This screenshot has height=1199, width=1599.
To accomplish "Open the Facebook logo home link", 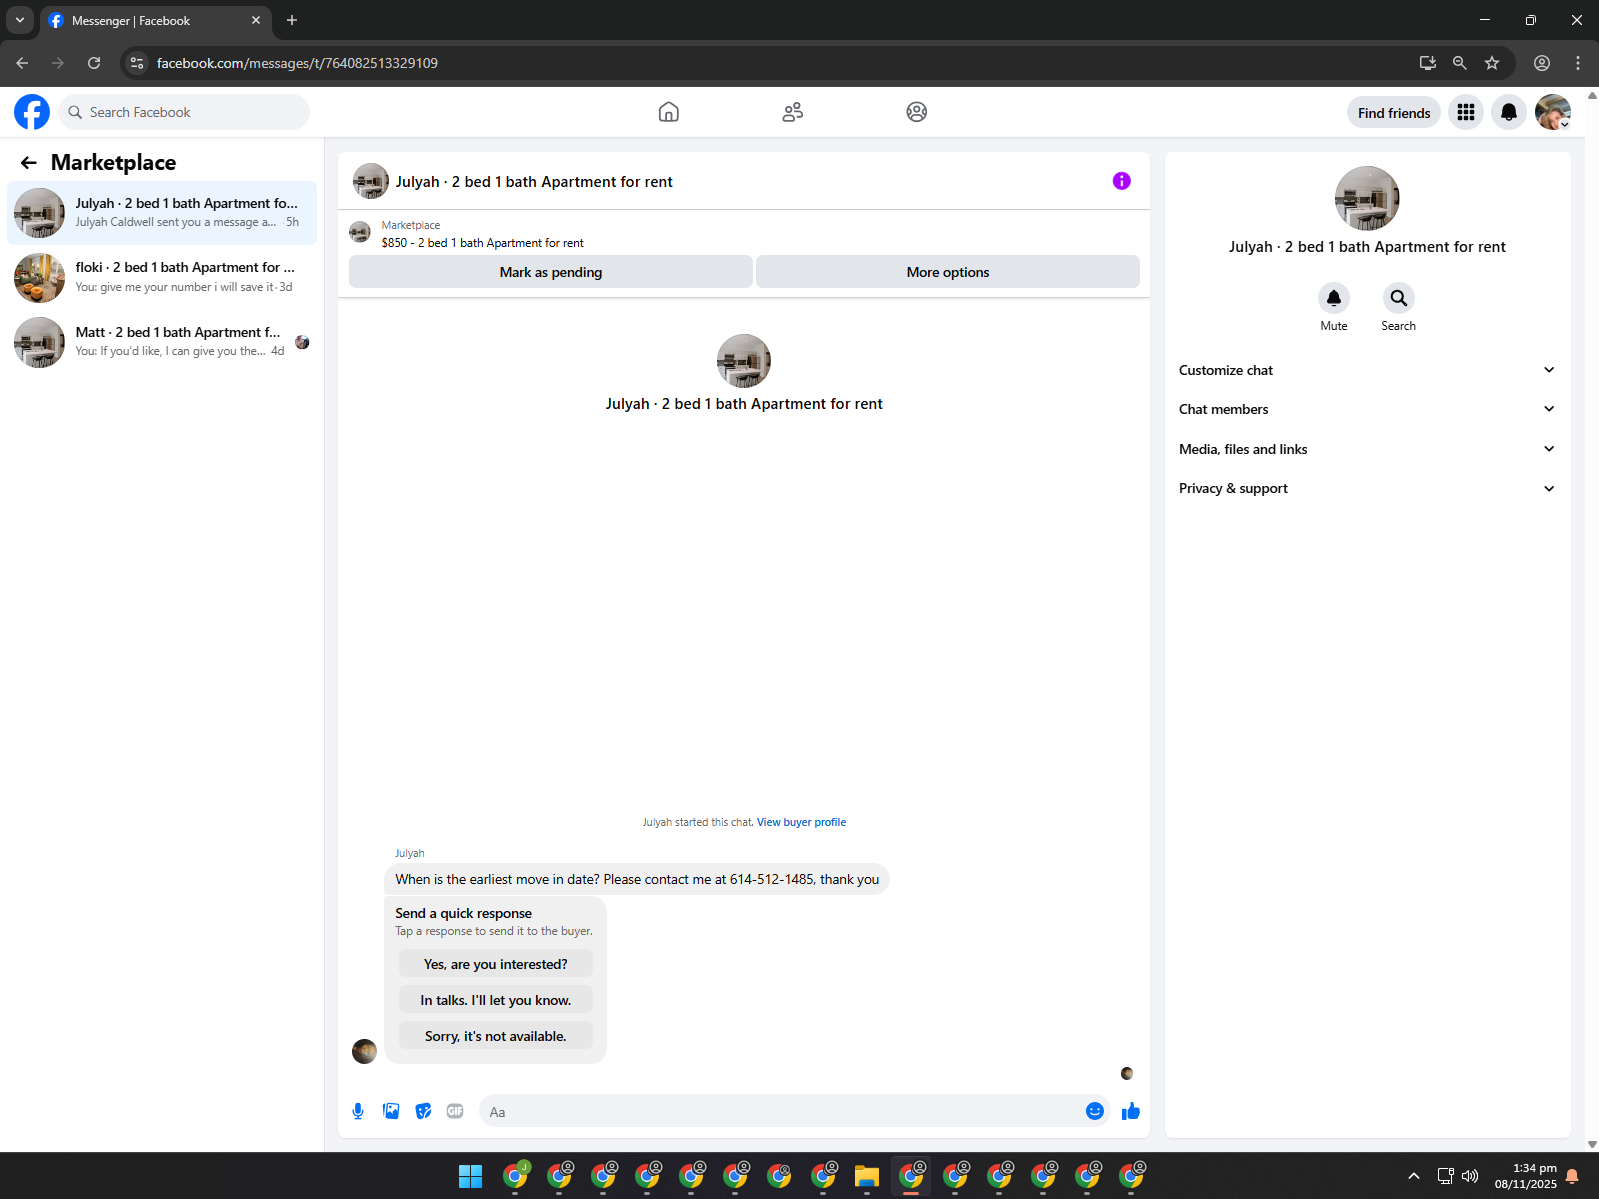I will tap(32, 112).
